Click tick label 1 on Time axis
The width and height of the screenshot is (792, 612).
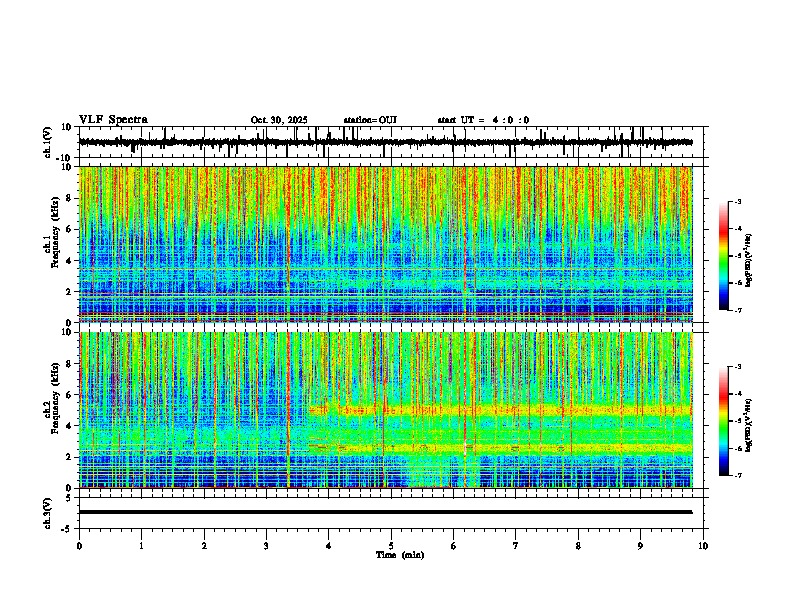coord(141,546)
